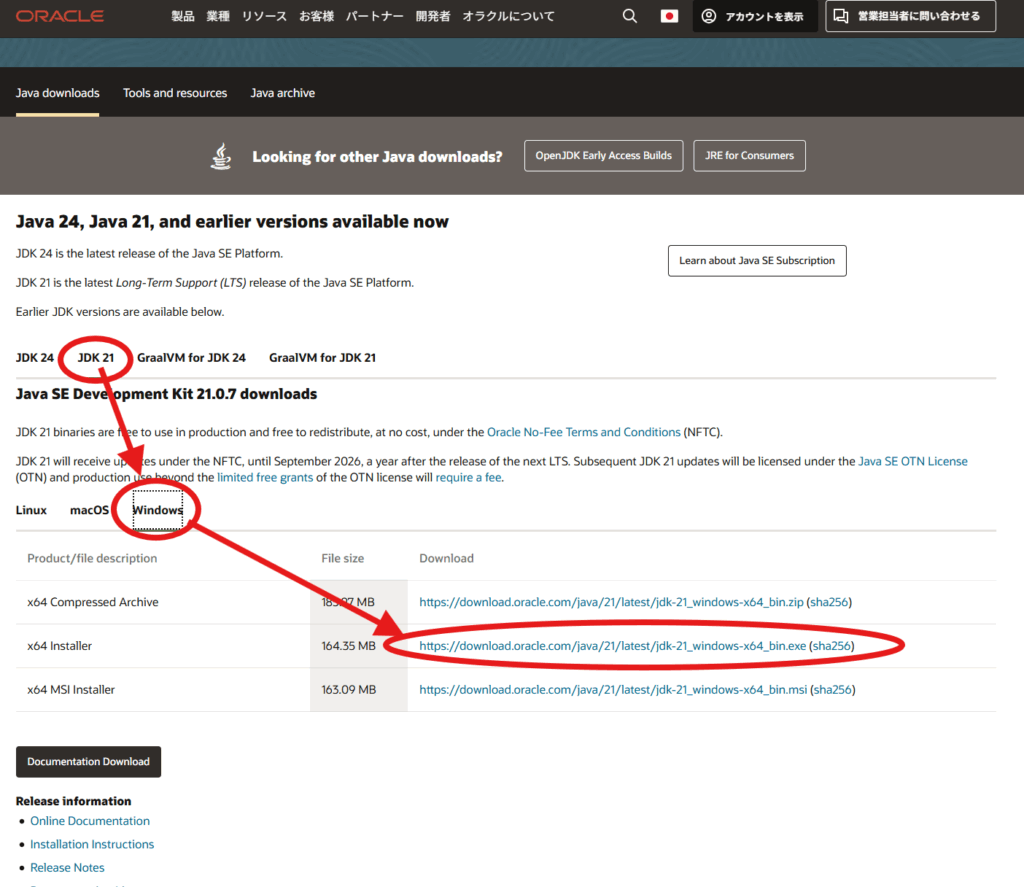Screen dimensions: 1024x887
Task: Click the Product/file description column header
Action: pos(92,558)
